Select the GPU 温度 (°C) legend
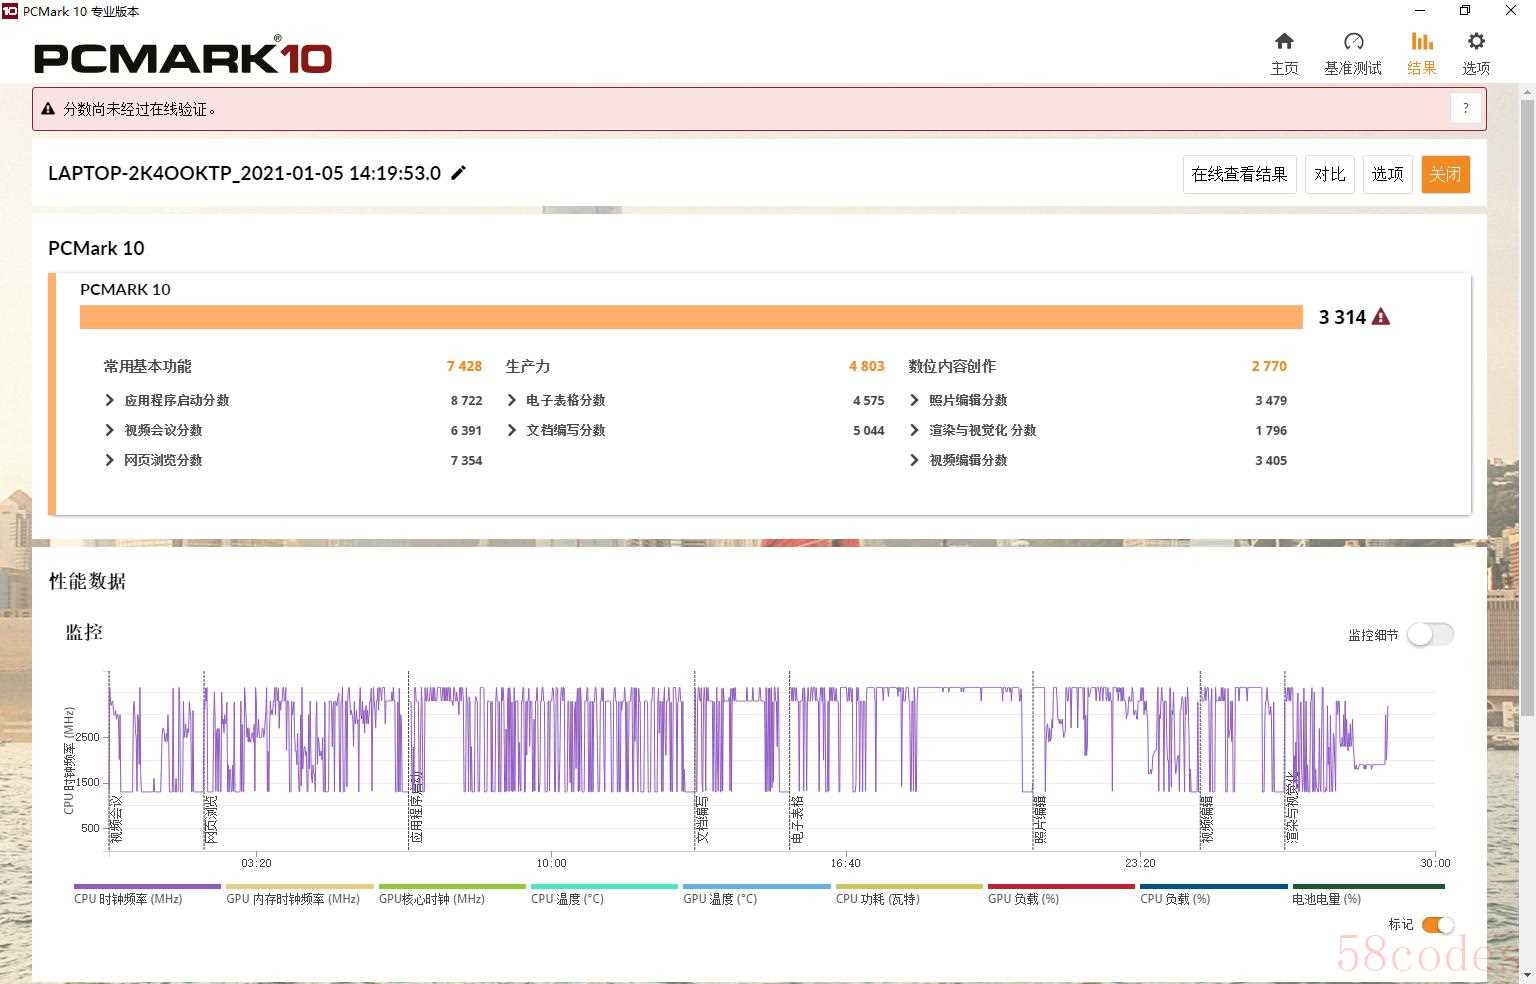Image resolution: width=1536 pixels, height=984 pixels. (757, 894)
